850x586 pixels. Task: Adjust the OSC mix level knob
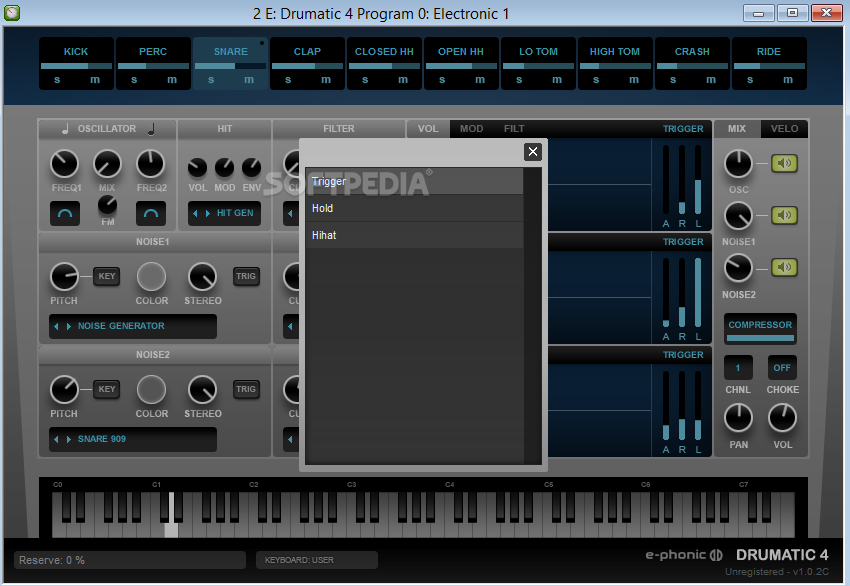coord(738,164)
